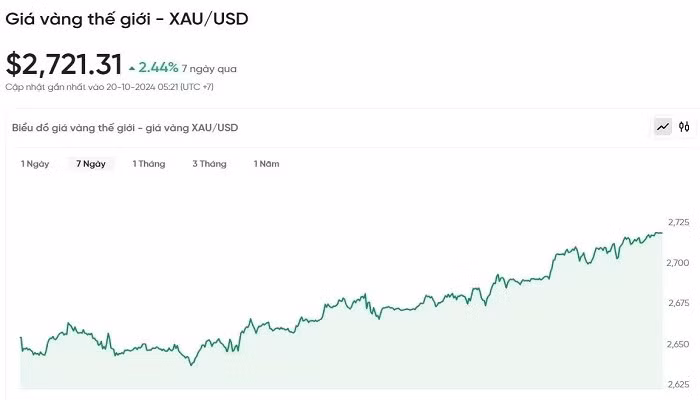Click the "Giá vàng thế giới - XAU/USD" heading

pos(125,17)
